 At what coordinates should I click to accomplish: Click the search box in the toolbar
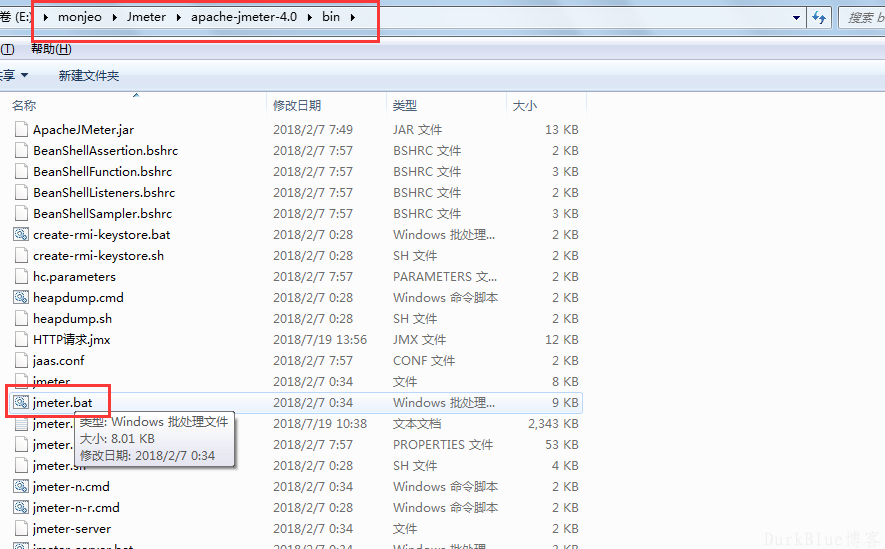(x=862, y=17)
